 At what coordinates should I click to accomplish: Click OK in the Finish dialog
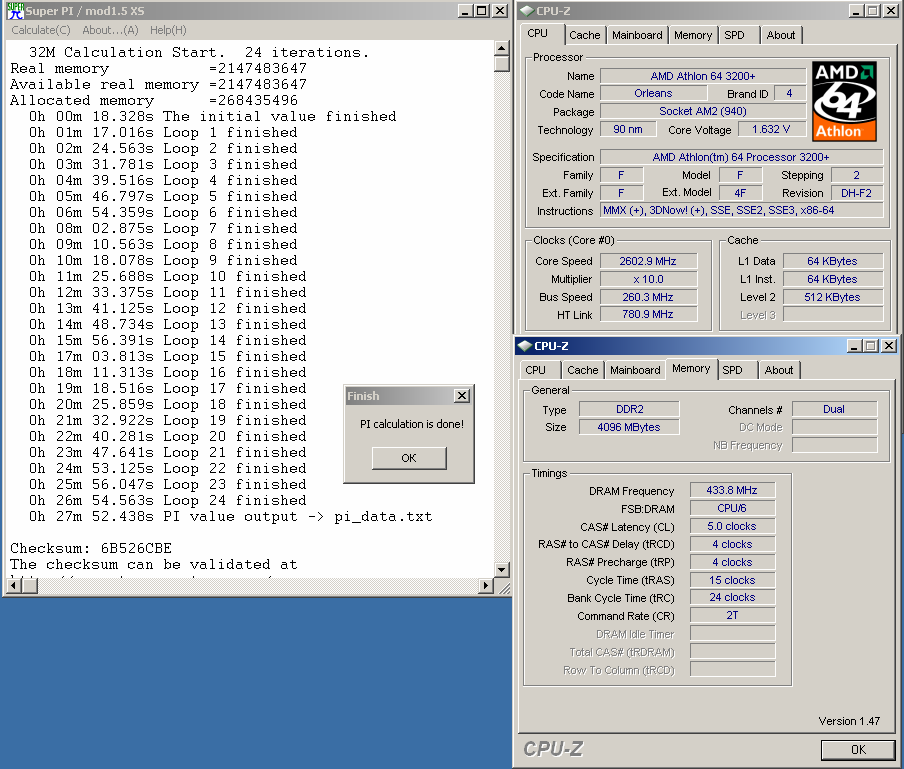pos(409,458)
